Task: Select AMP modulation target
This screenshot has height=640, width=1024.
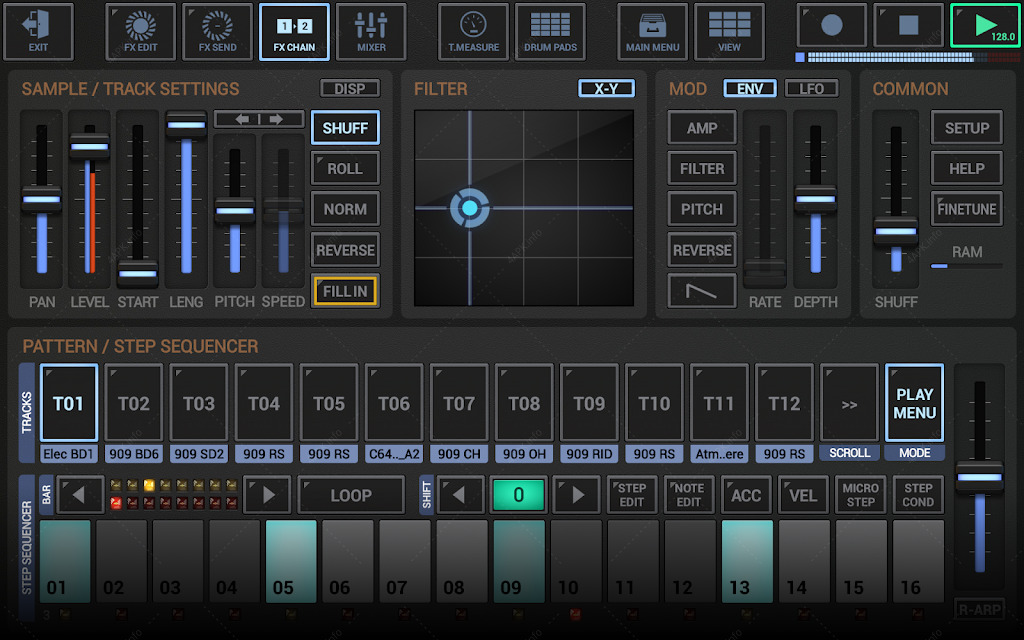Action: (702, 128)
